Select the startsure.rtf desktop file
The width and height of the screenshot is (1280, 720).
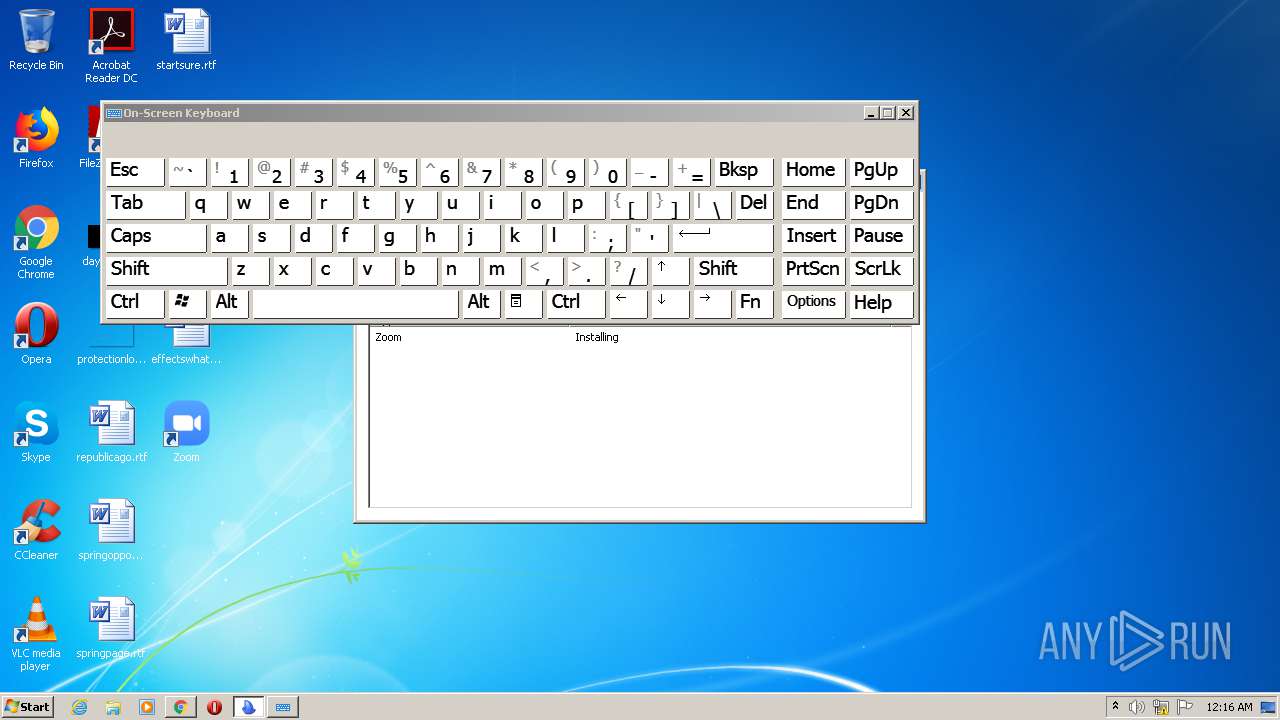pyautogui.click(x=186, y=40)
